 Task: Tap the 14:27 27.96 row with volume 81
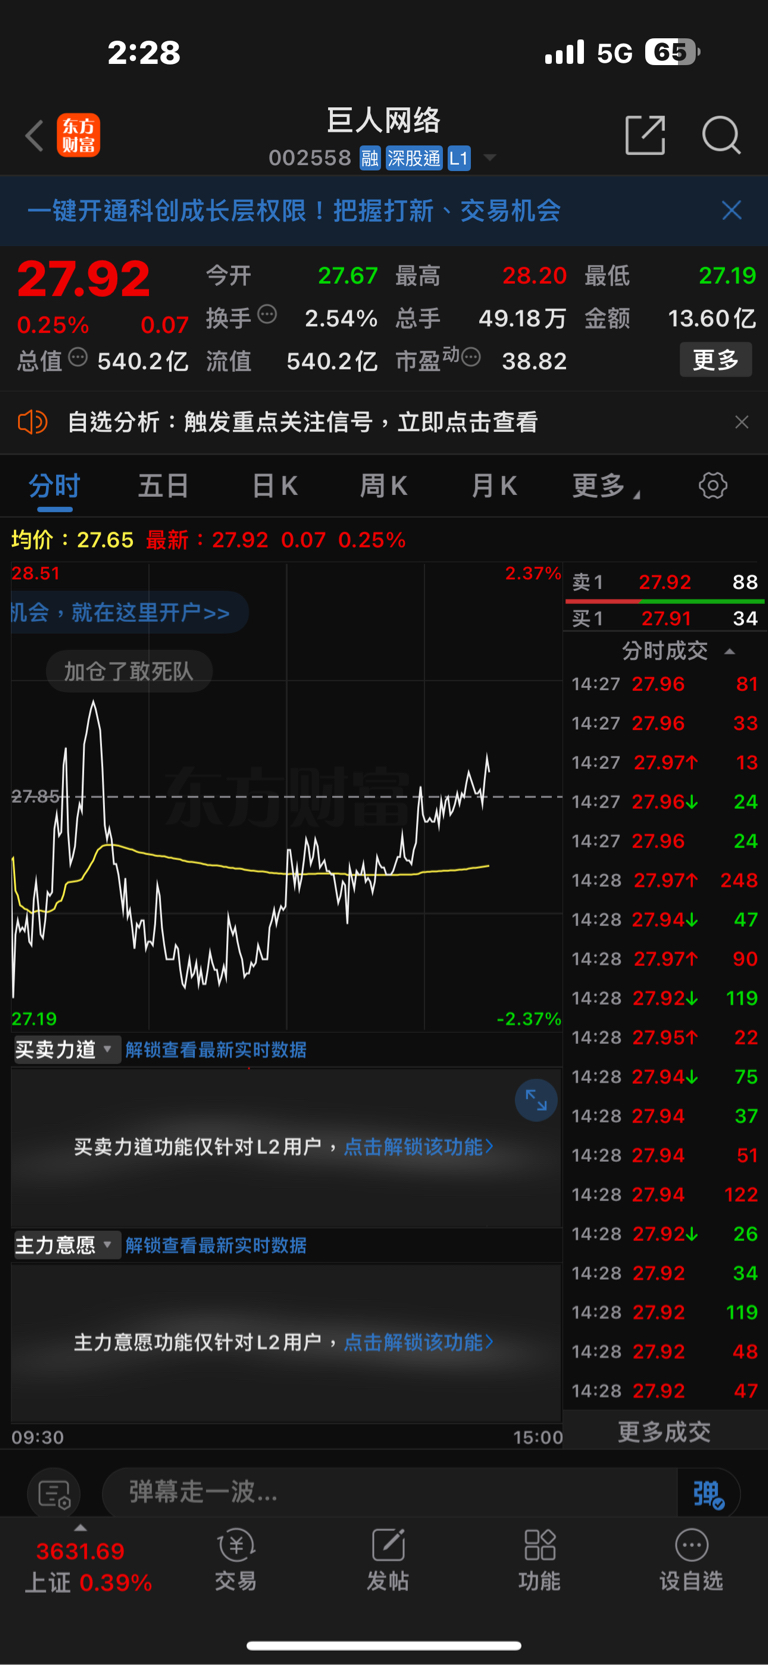[x=665, y=684]
